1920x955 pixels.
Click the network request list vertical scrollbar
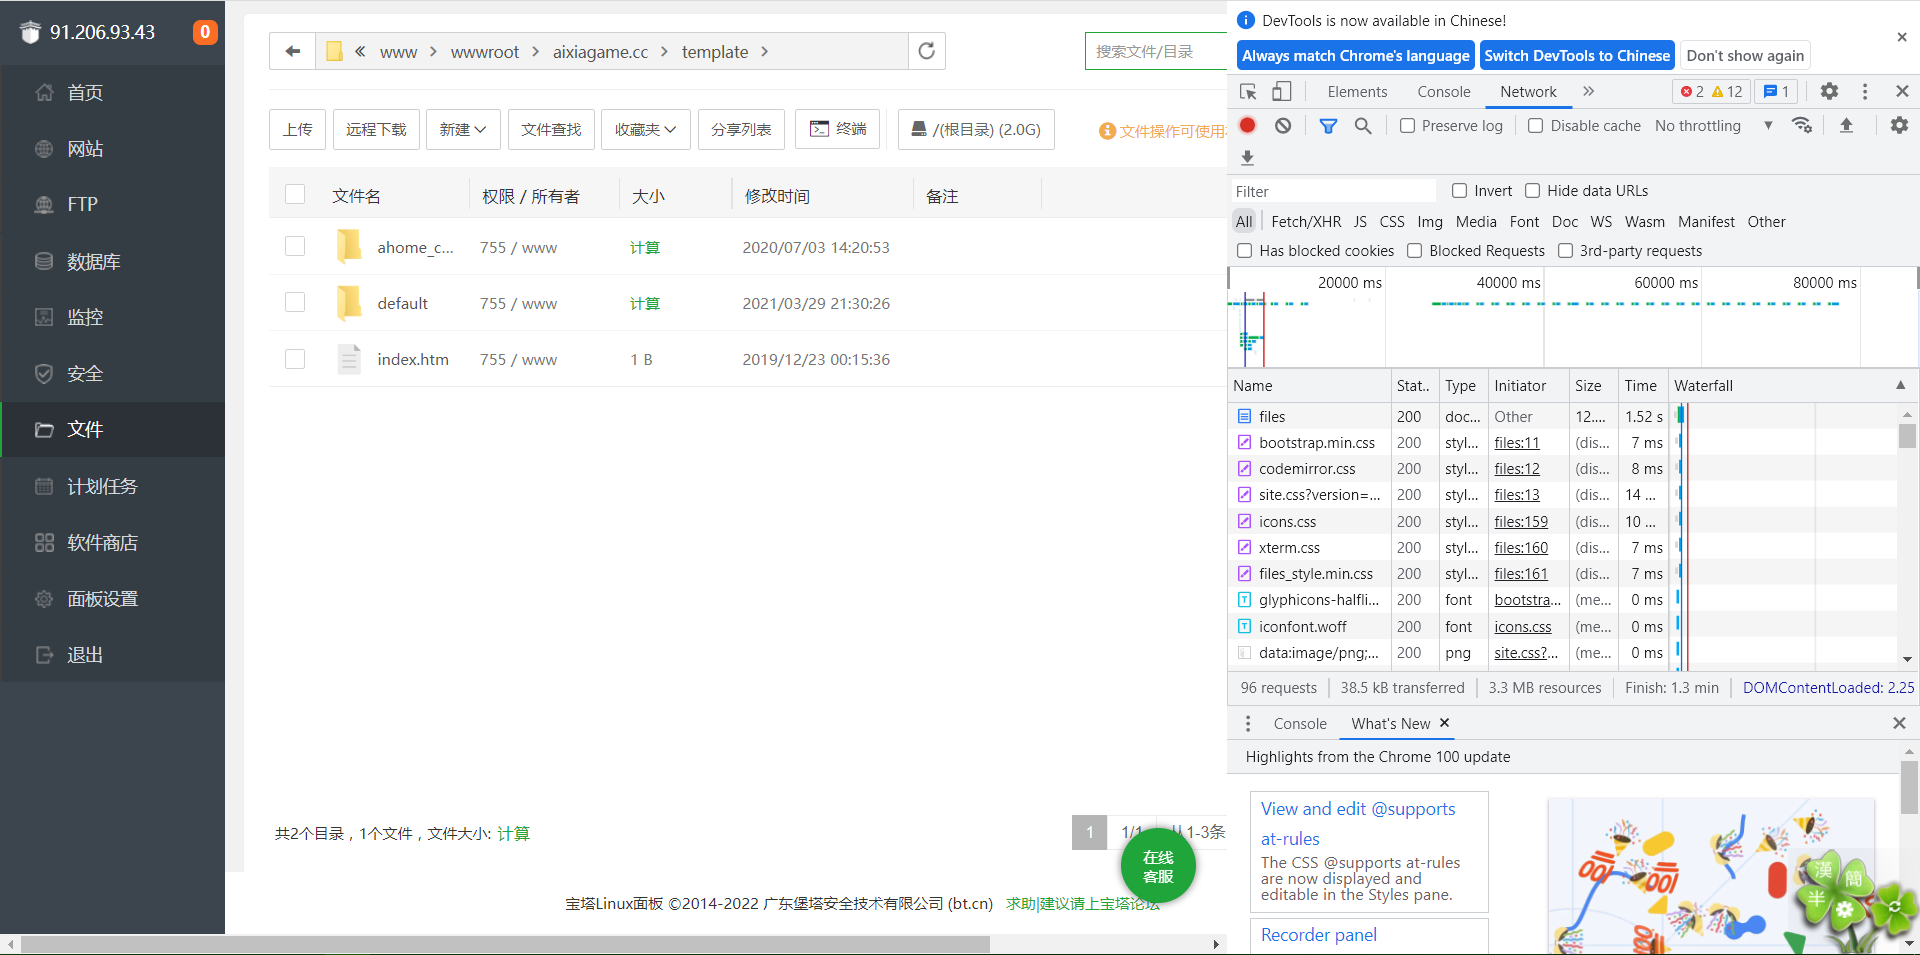click(x=1907, y=436)
